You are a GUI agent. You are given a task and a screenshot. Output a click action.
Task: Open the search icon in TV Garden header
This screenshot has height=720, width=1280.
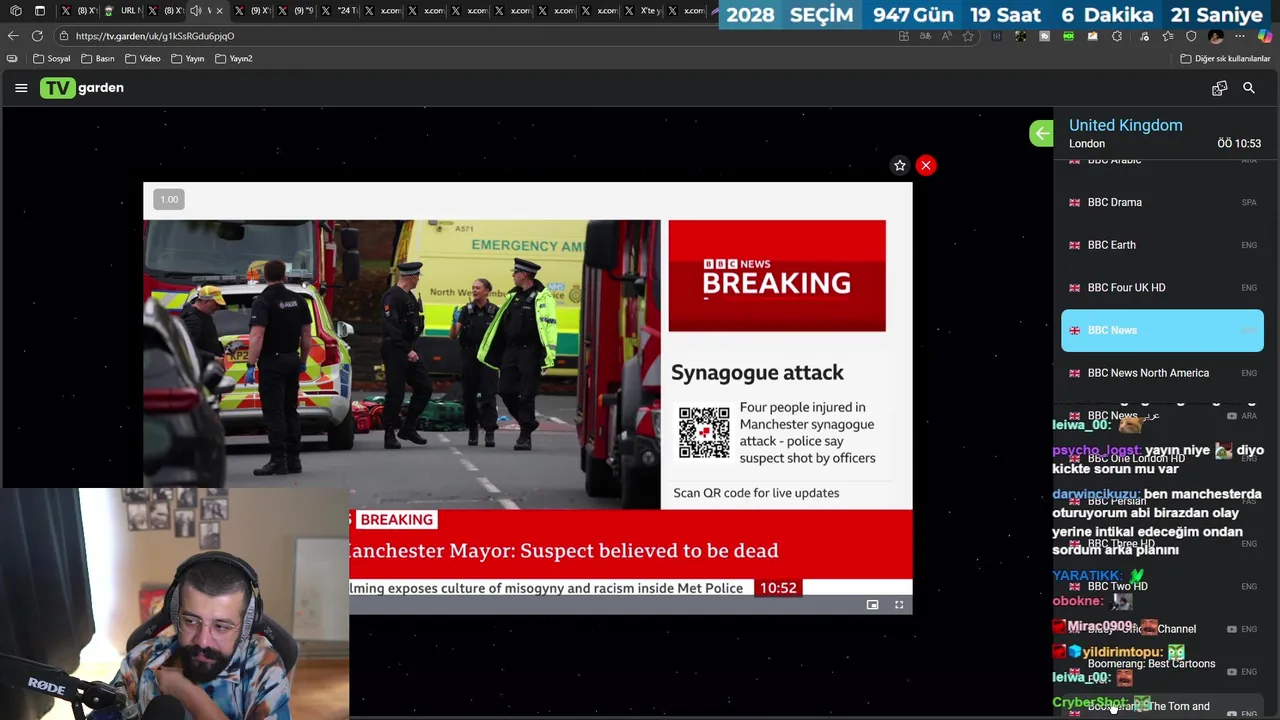[1249, 88]
